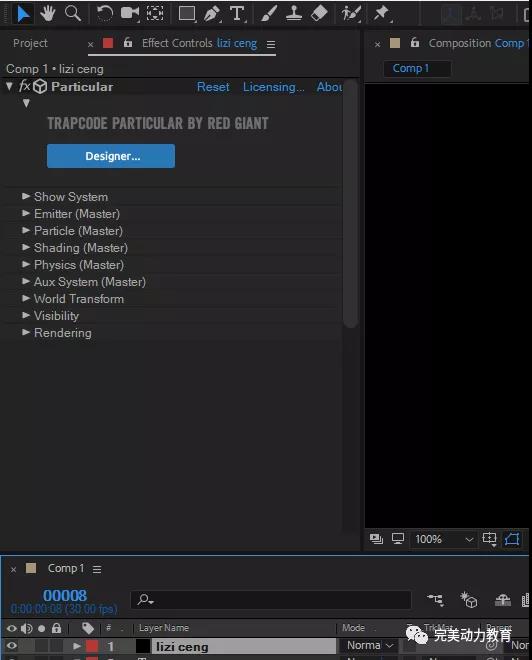Select the Pen tool
Image resolution: width=532 pixels, height=660 pixels.
tap(212, 14)
